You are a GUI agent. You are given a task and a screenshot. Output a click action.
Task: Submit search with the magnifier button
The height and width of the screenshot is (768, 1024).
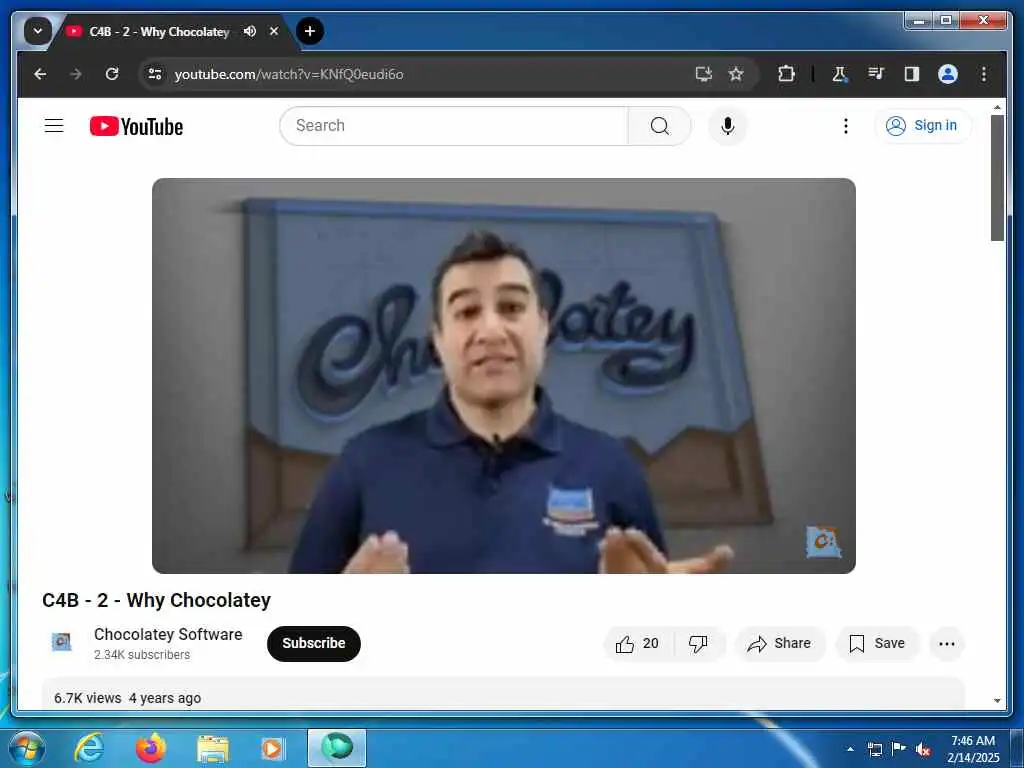pyautogui.click(x=660, y=125)
